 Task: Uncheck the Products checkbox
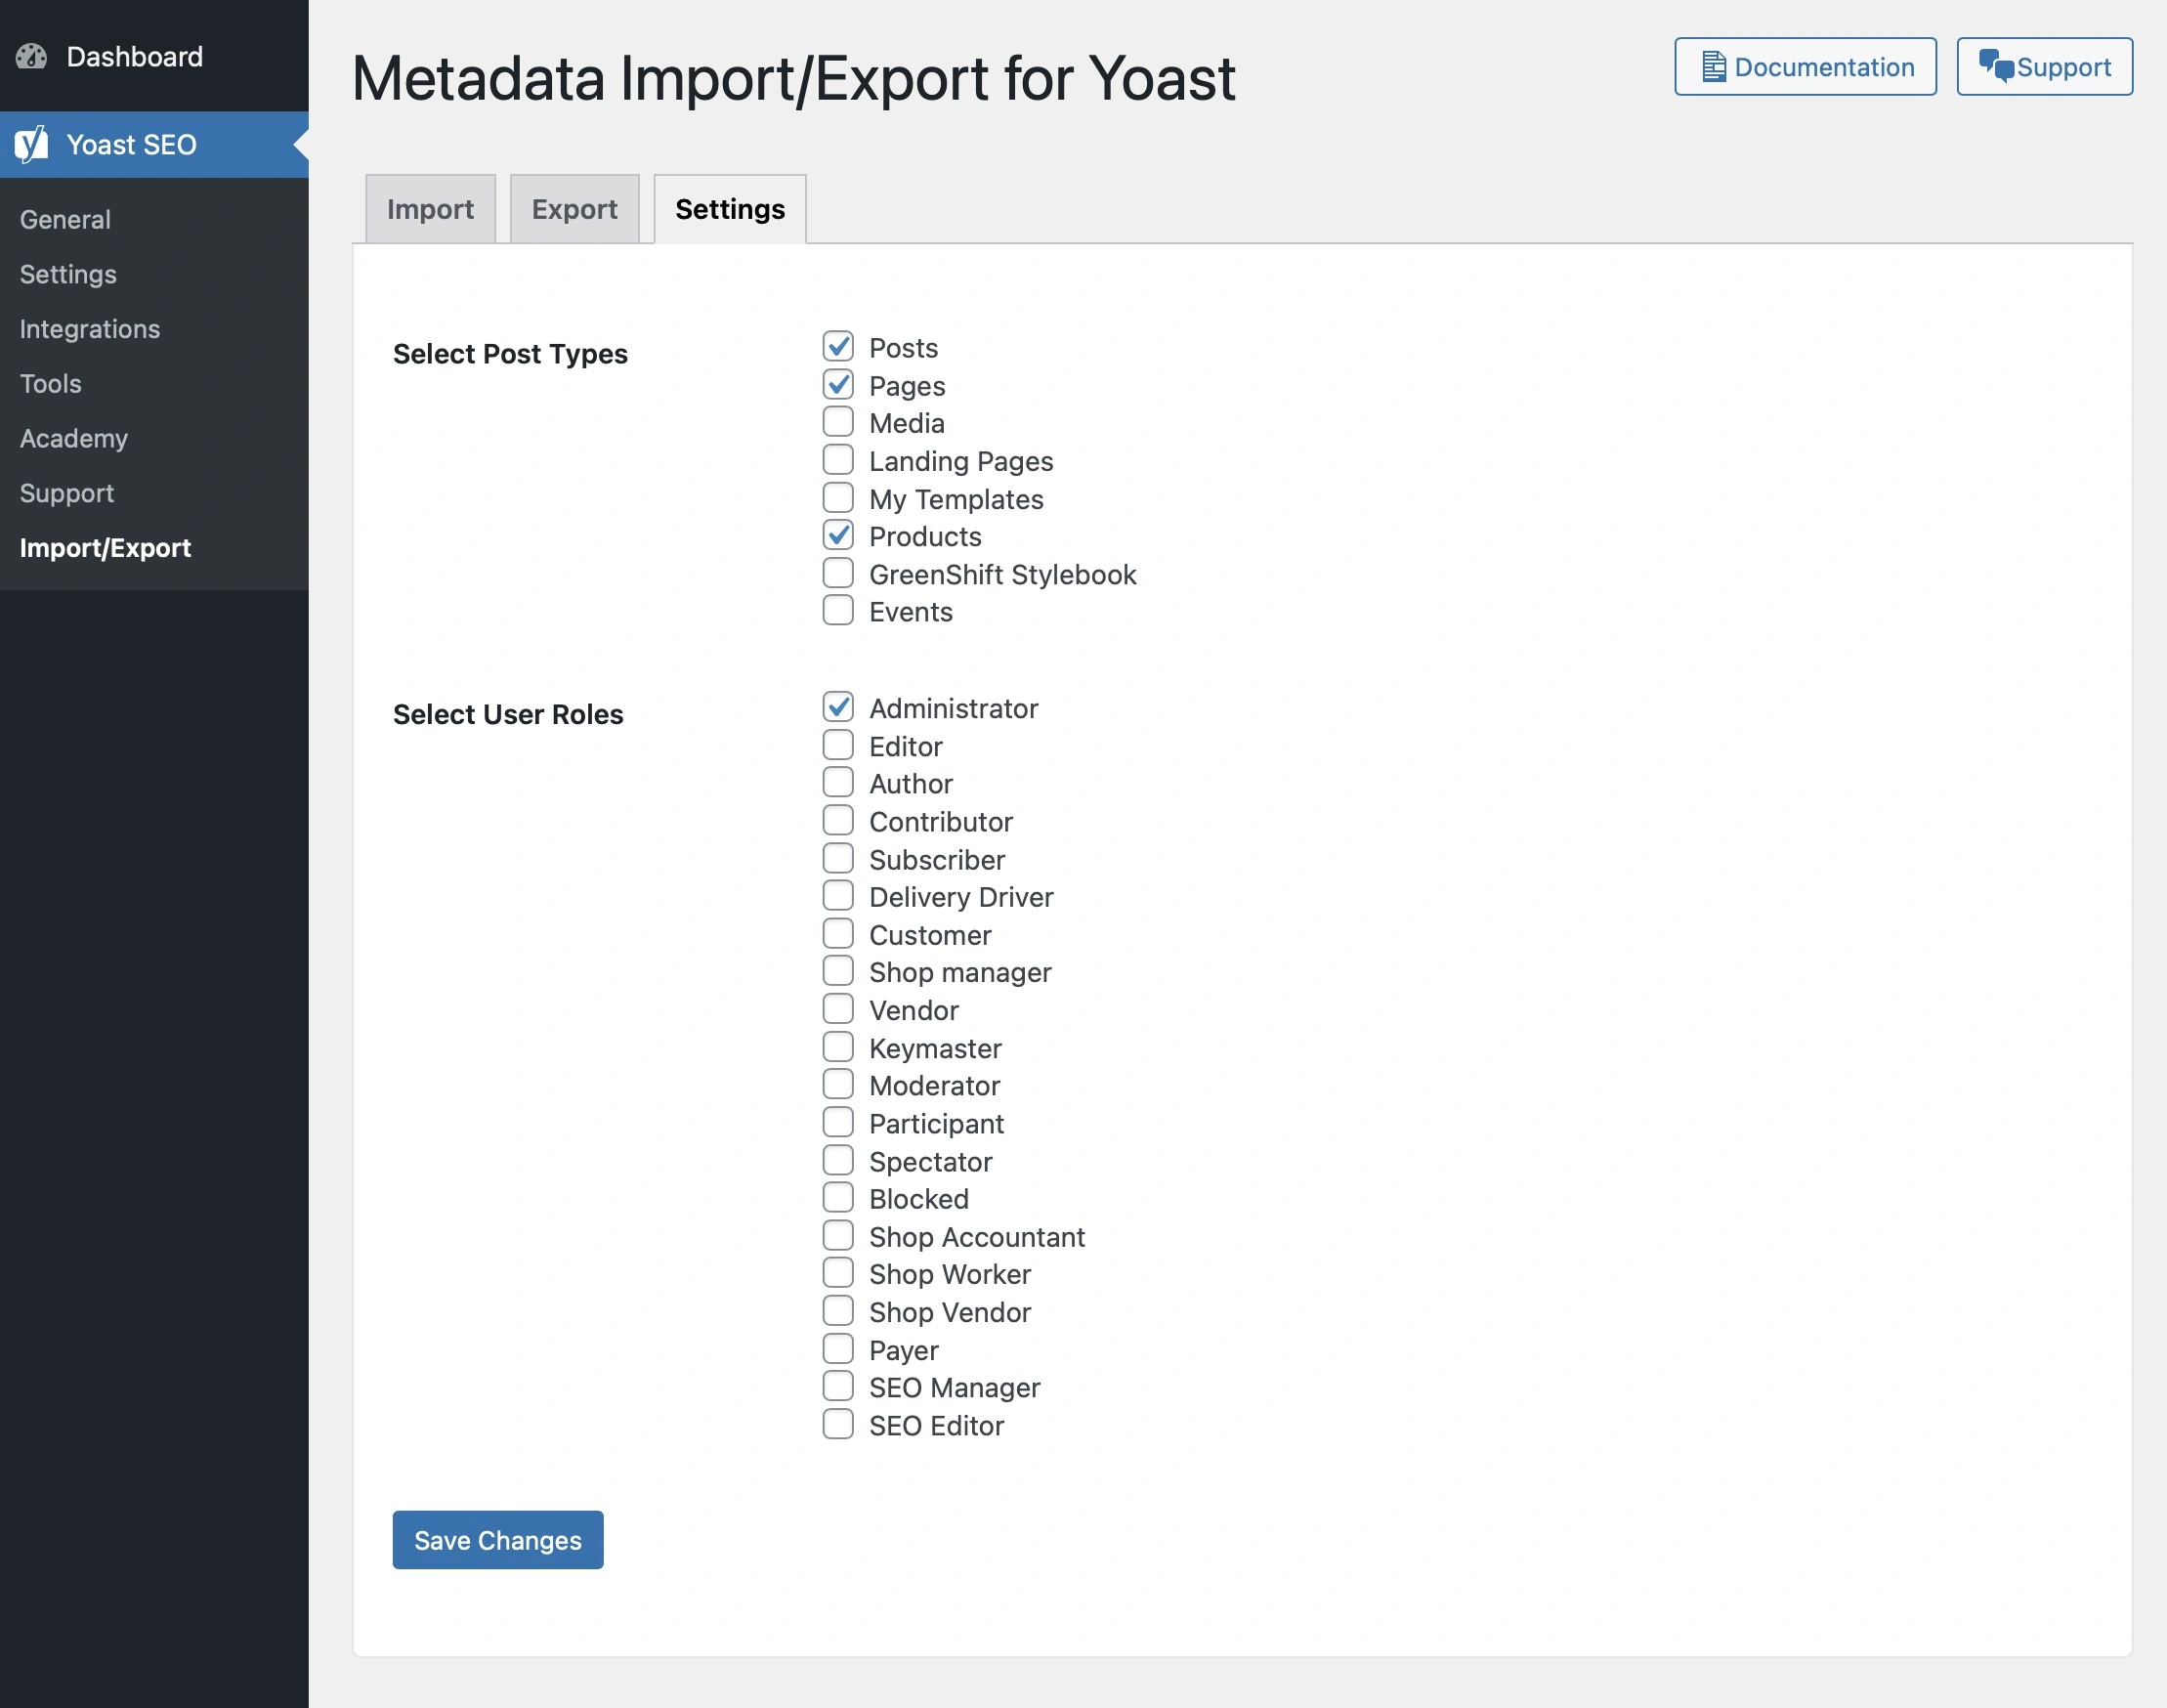(838, 534)
